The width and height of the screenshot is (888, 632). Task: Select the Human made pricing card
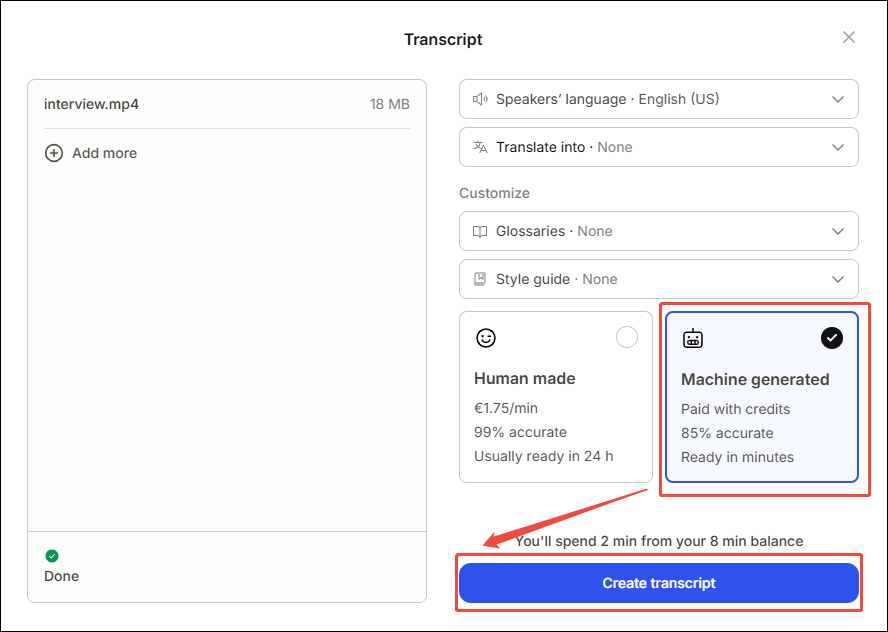[x=556, y=398]
